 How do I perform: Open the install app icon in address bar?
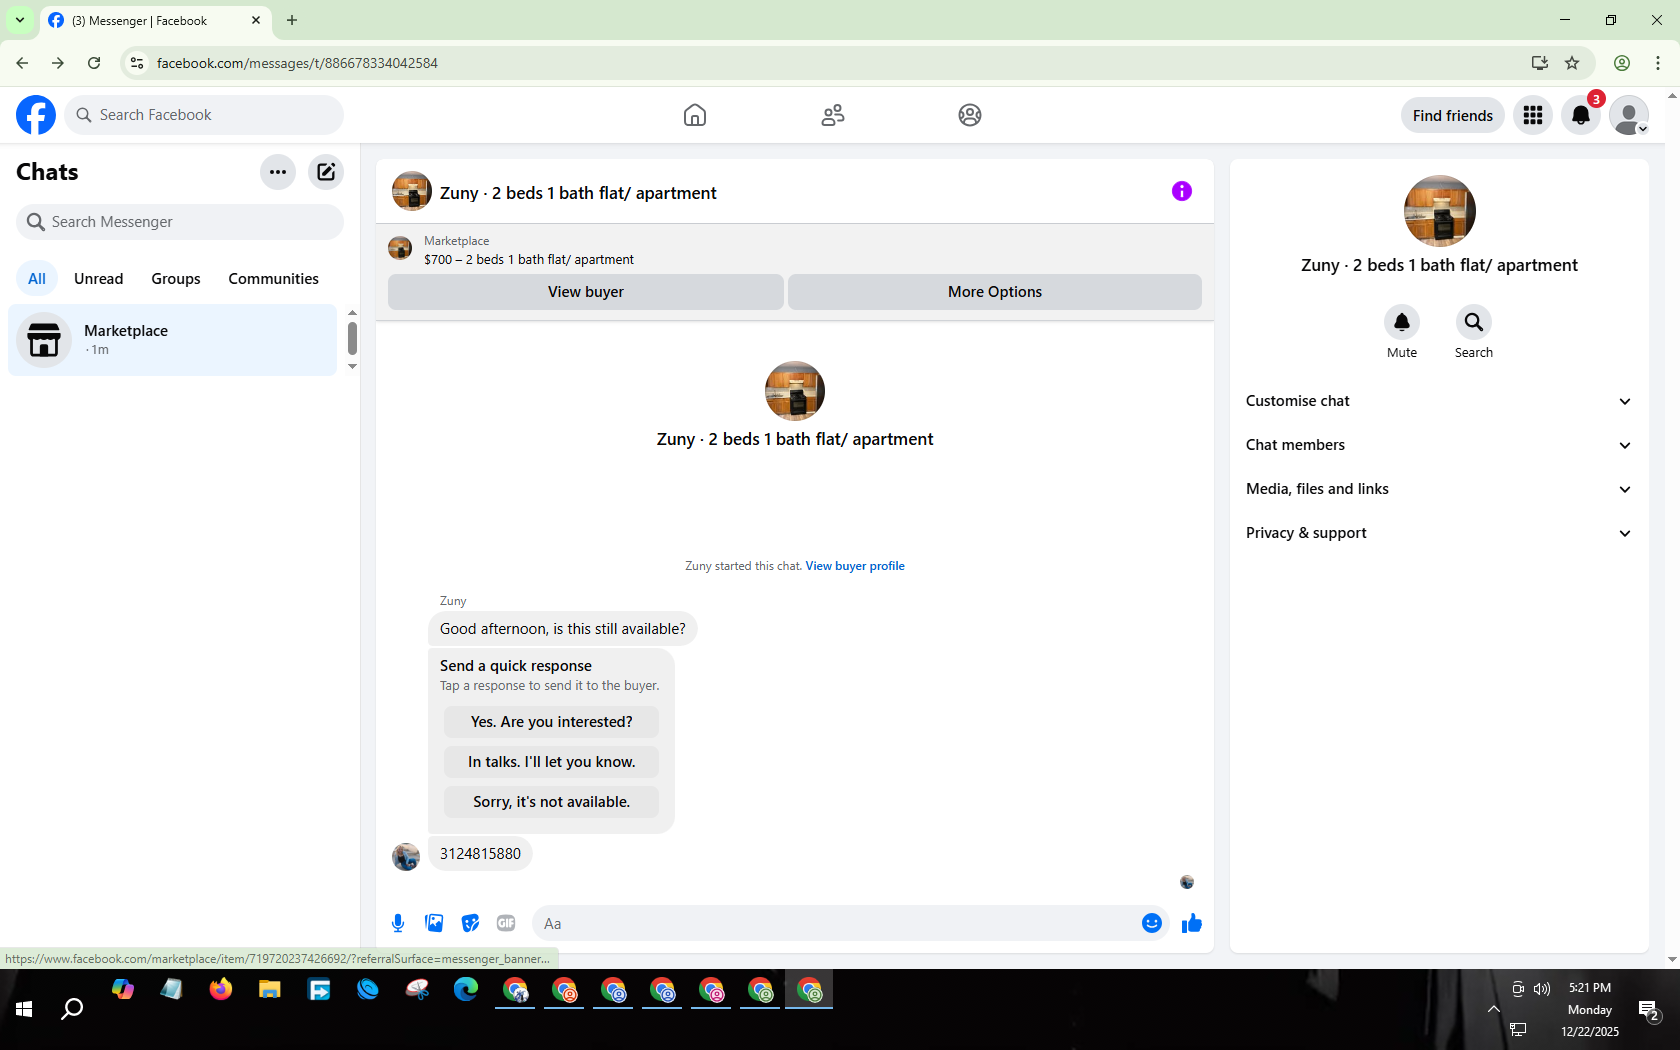[x=1540, y=63]
